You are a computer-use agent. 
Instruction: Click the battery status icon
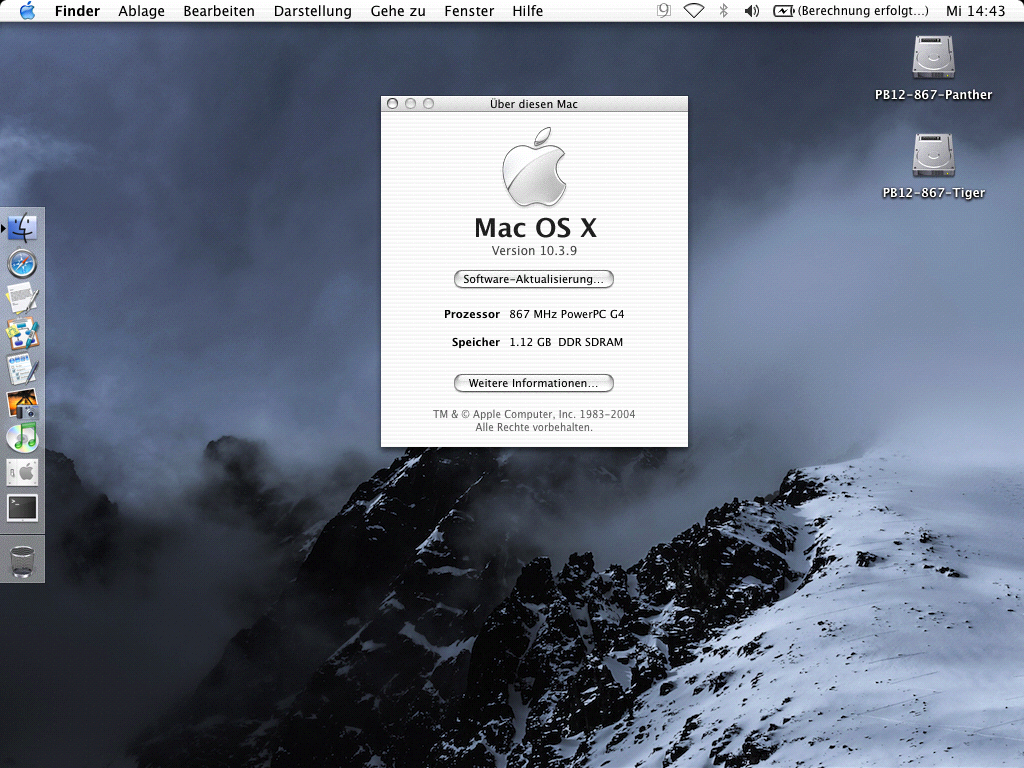pyautogui.click(x=783, y=10)
